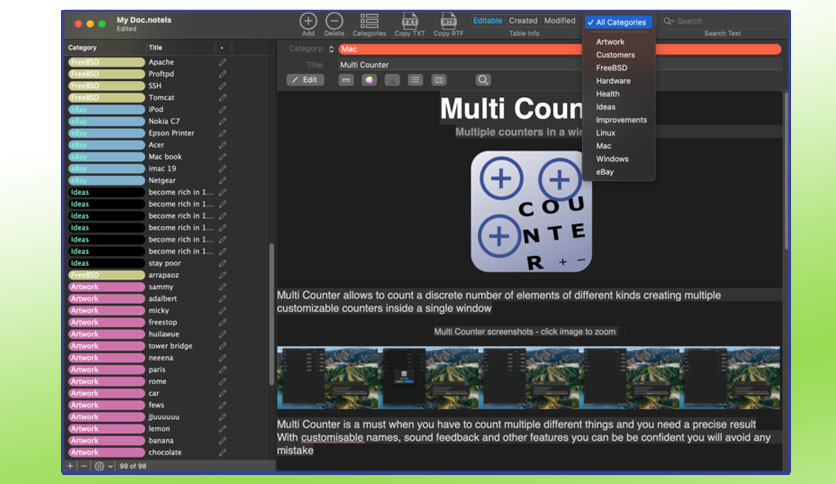Select the Apache note row
The image size is (836, 484).
click(168, 62)
